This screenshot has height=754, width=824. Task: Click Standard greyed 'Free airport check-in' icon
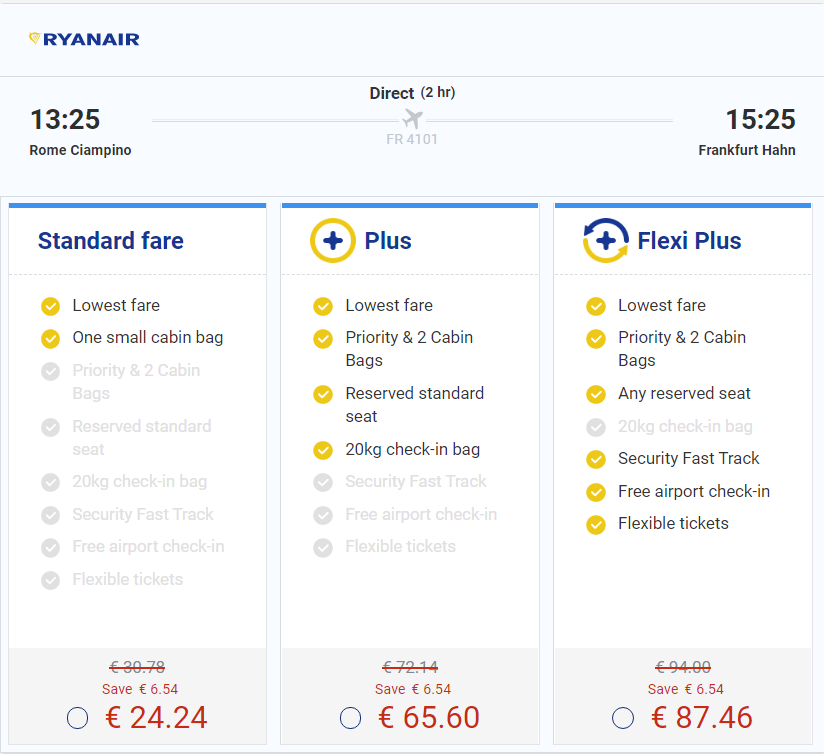click(50, 548)
